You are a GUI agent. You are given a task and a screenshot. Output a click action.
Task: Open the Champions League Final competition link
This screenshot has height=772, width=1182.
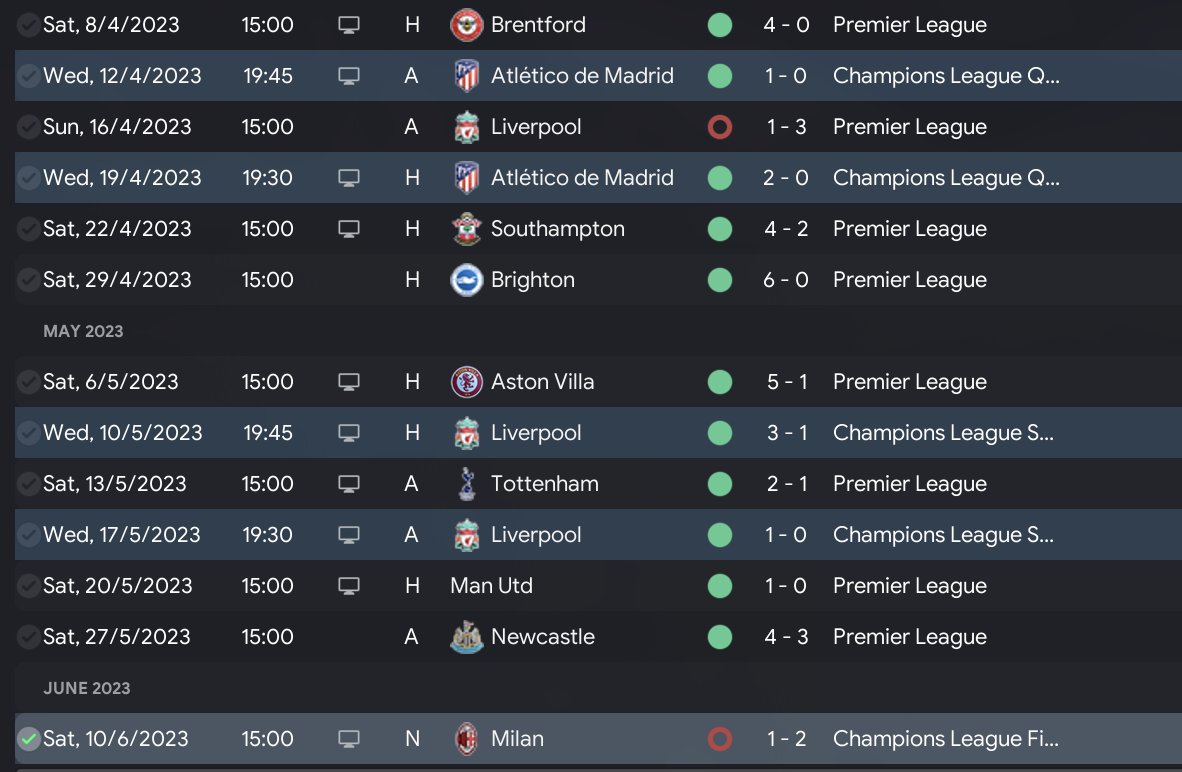point(945,739)
